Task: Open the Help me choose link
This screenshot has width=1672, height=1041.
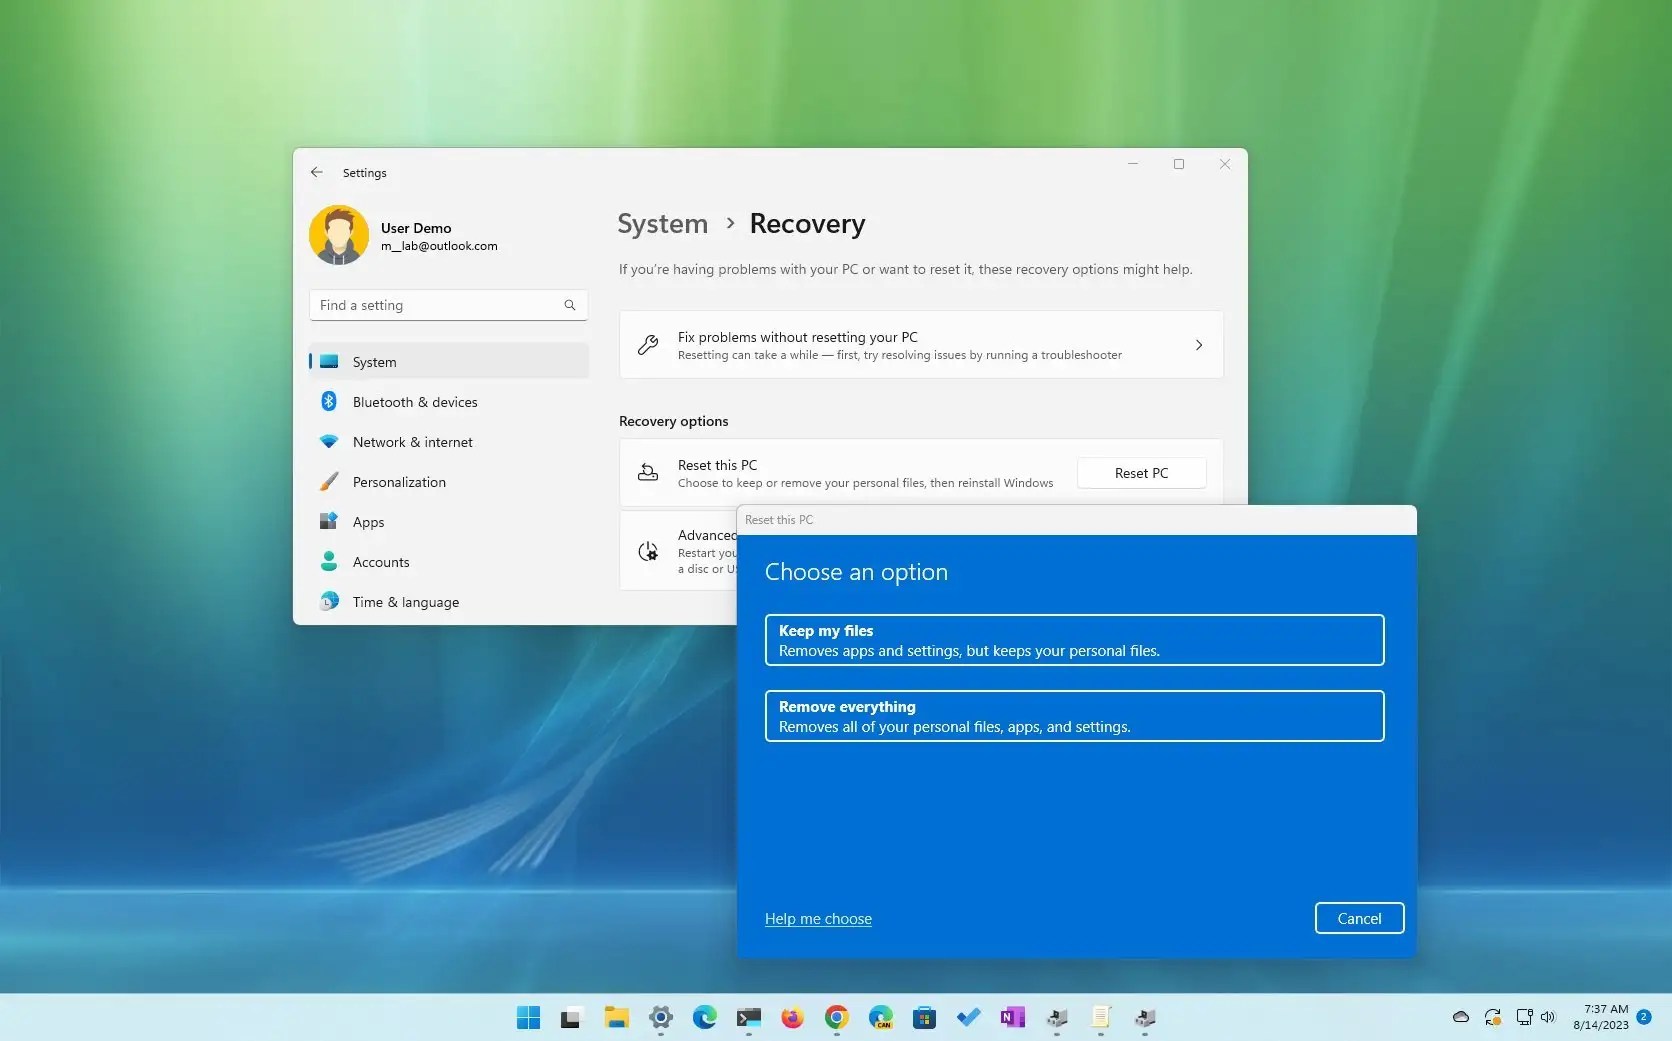Action: tap(817, 918)
